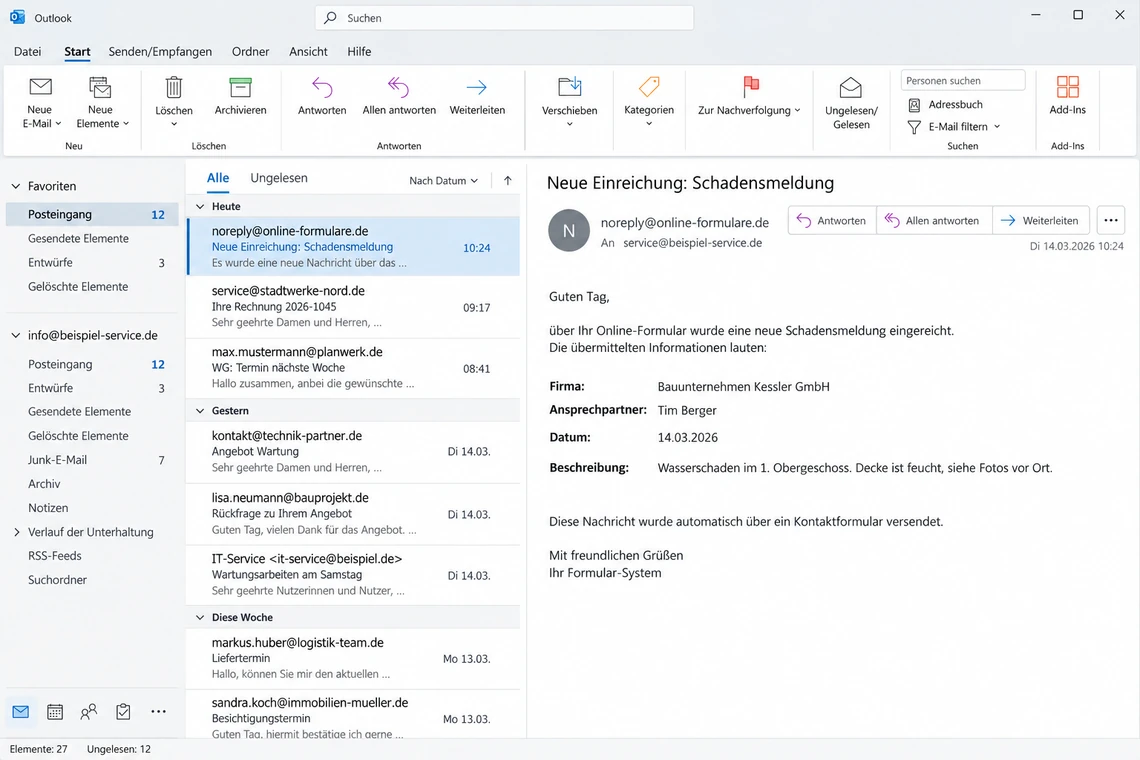The height and width of the screenshot is (760, 1140).
Task: Click Weiterleiten in reading pane
Action: click(1040, 220)
